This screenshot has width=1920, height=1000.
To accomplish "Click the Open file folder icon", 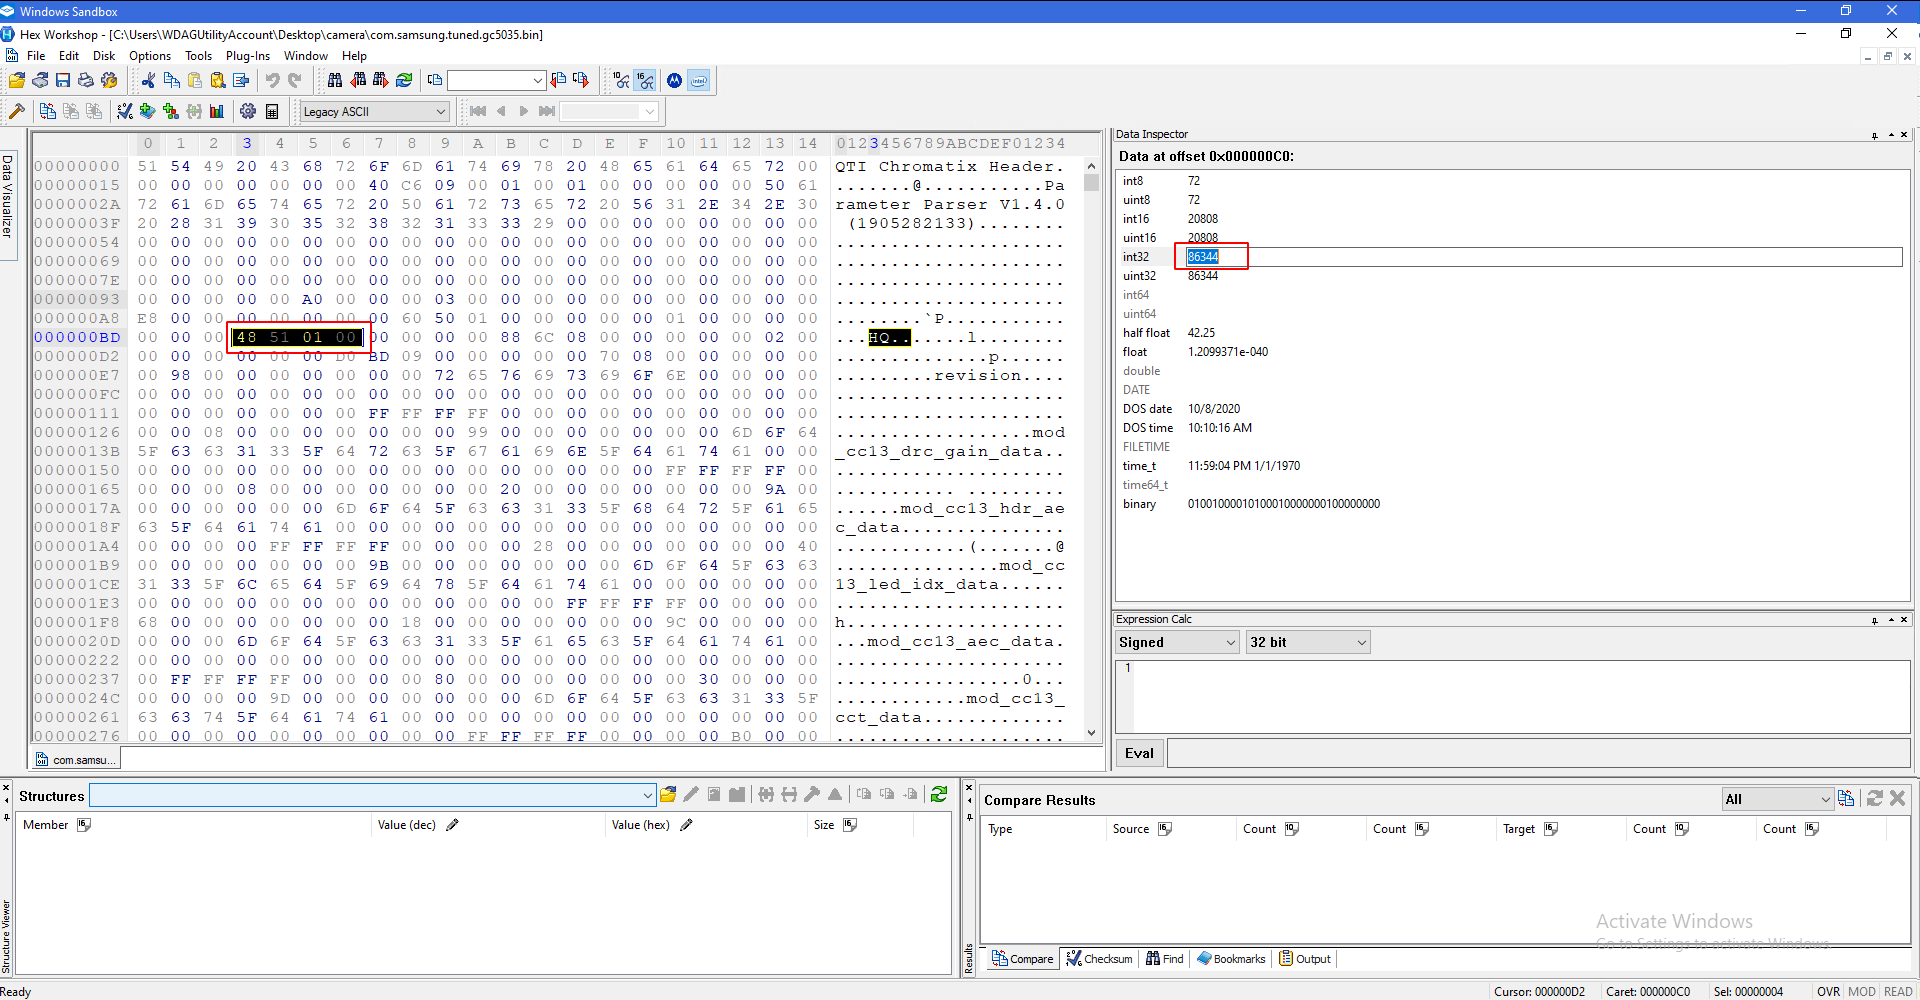I will (x=17, y=81).
